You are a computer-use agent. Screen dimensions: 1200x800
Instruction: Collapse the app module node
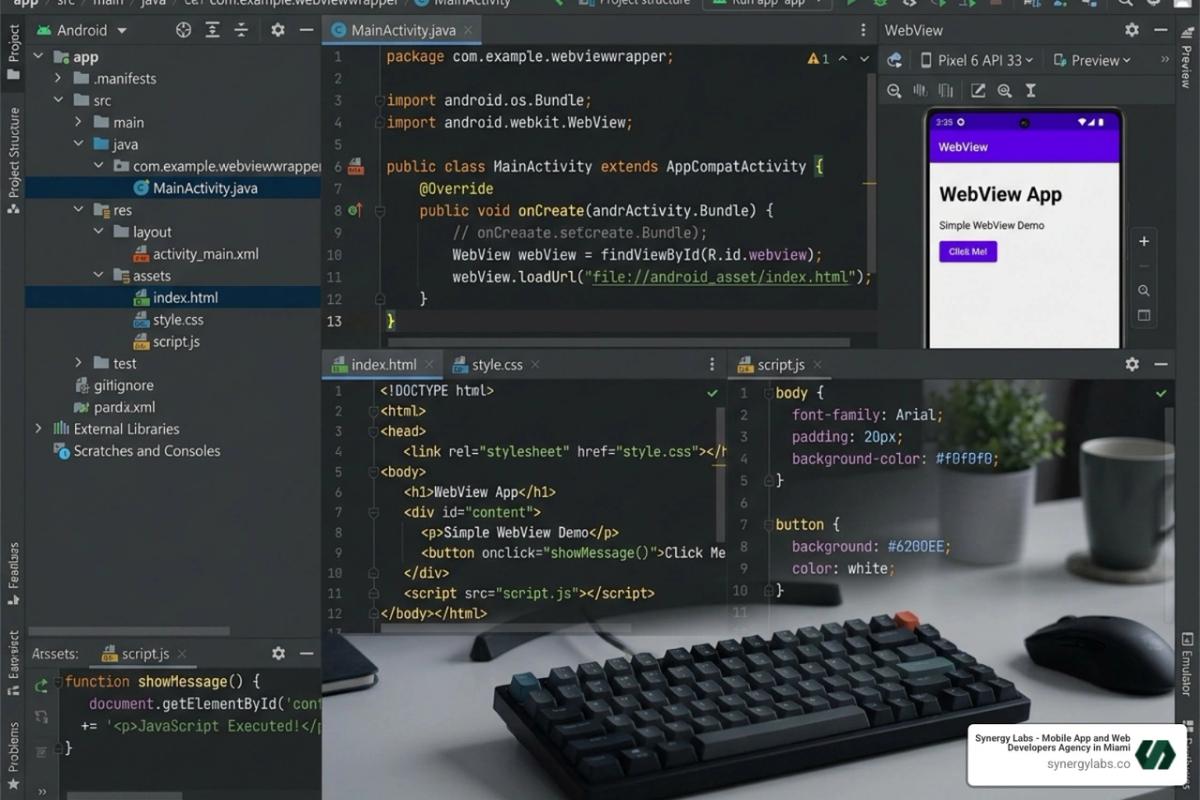click(39, 57)
